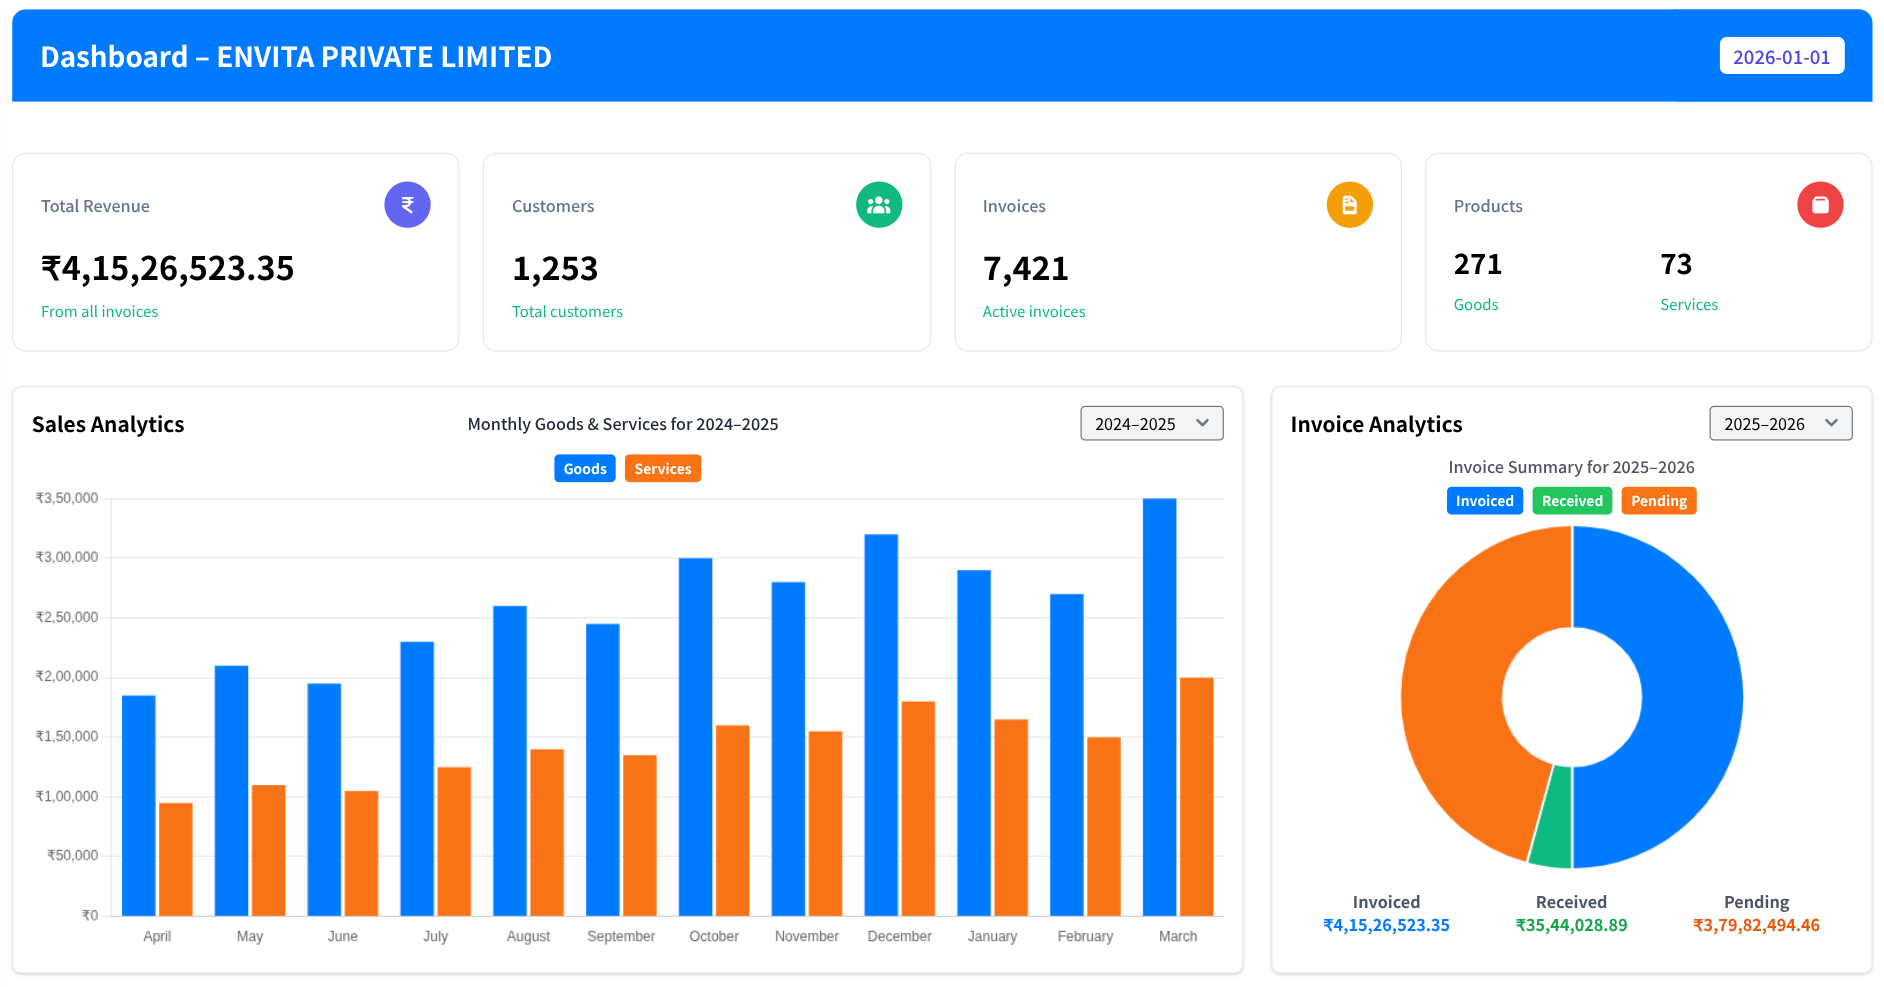Image resolution: width=1884 pixels, height=987 pixels.
Task: Click the March Goods blue bar
Action: (x=1160, y=707)
